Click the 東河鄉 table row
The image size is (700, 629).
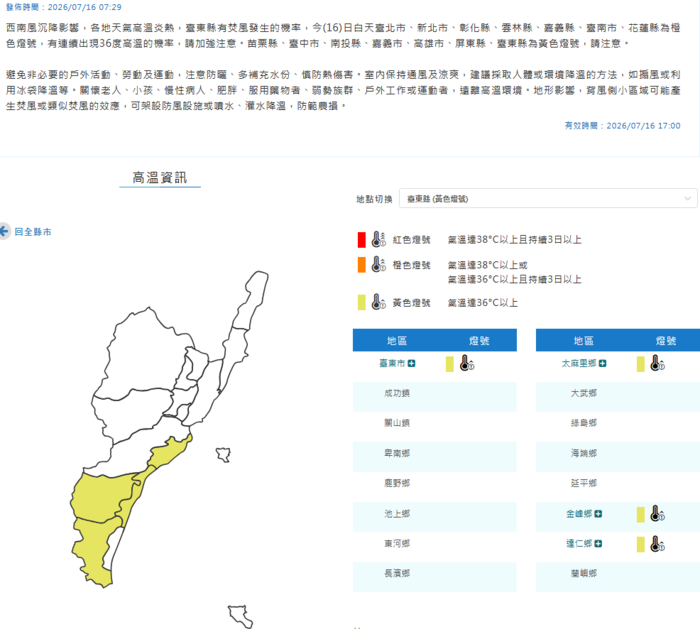tap(435, 547)
